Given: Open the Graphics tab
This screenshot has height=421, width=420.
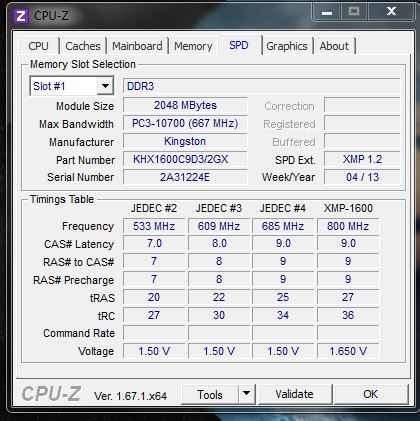Looking at the screenshot, I should [x=287, y=46].
